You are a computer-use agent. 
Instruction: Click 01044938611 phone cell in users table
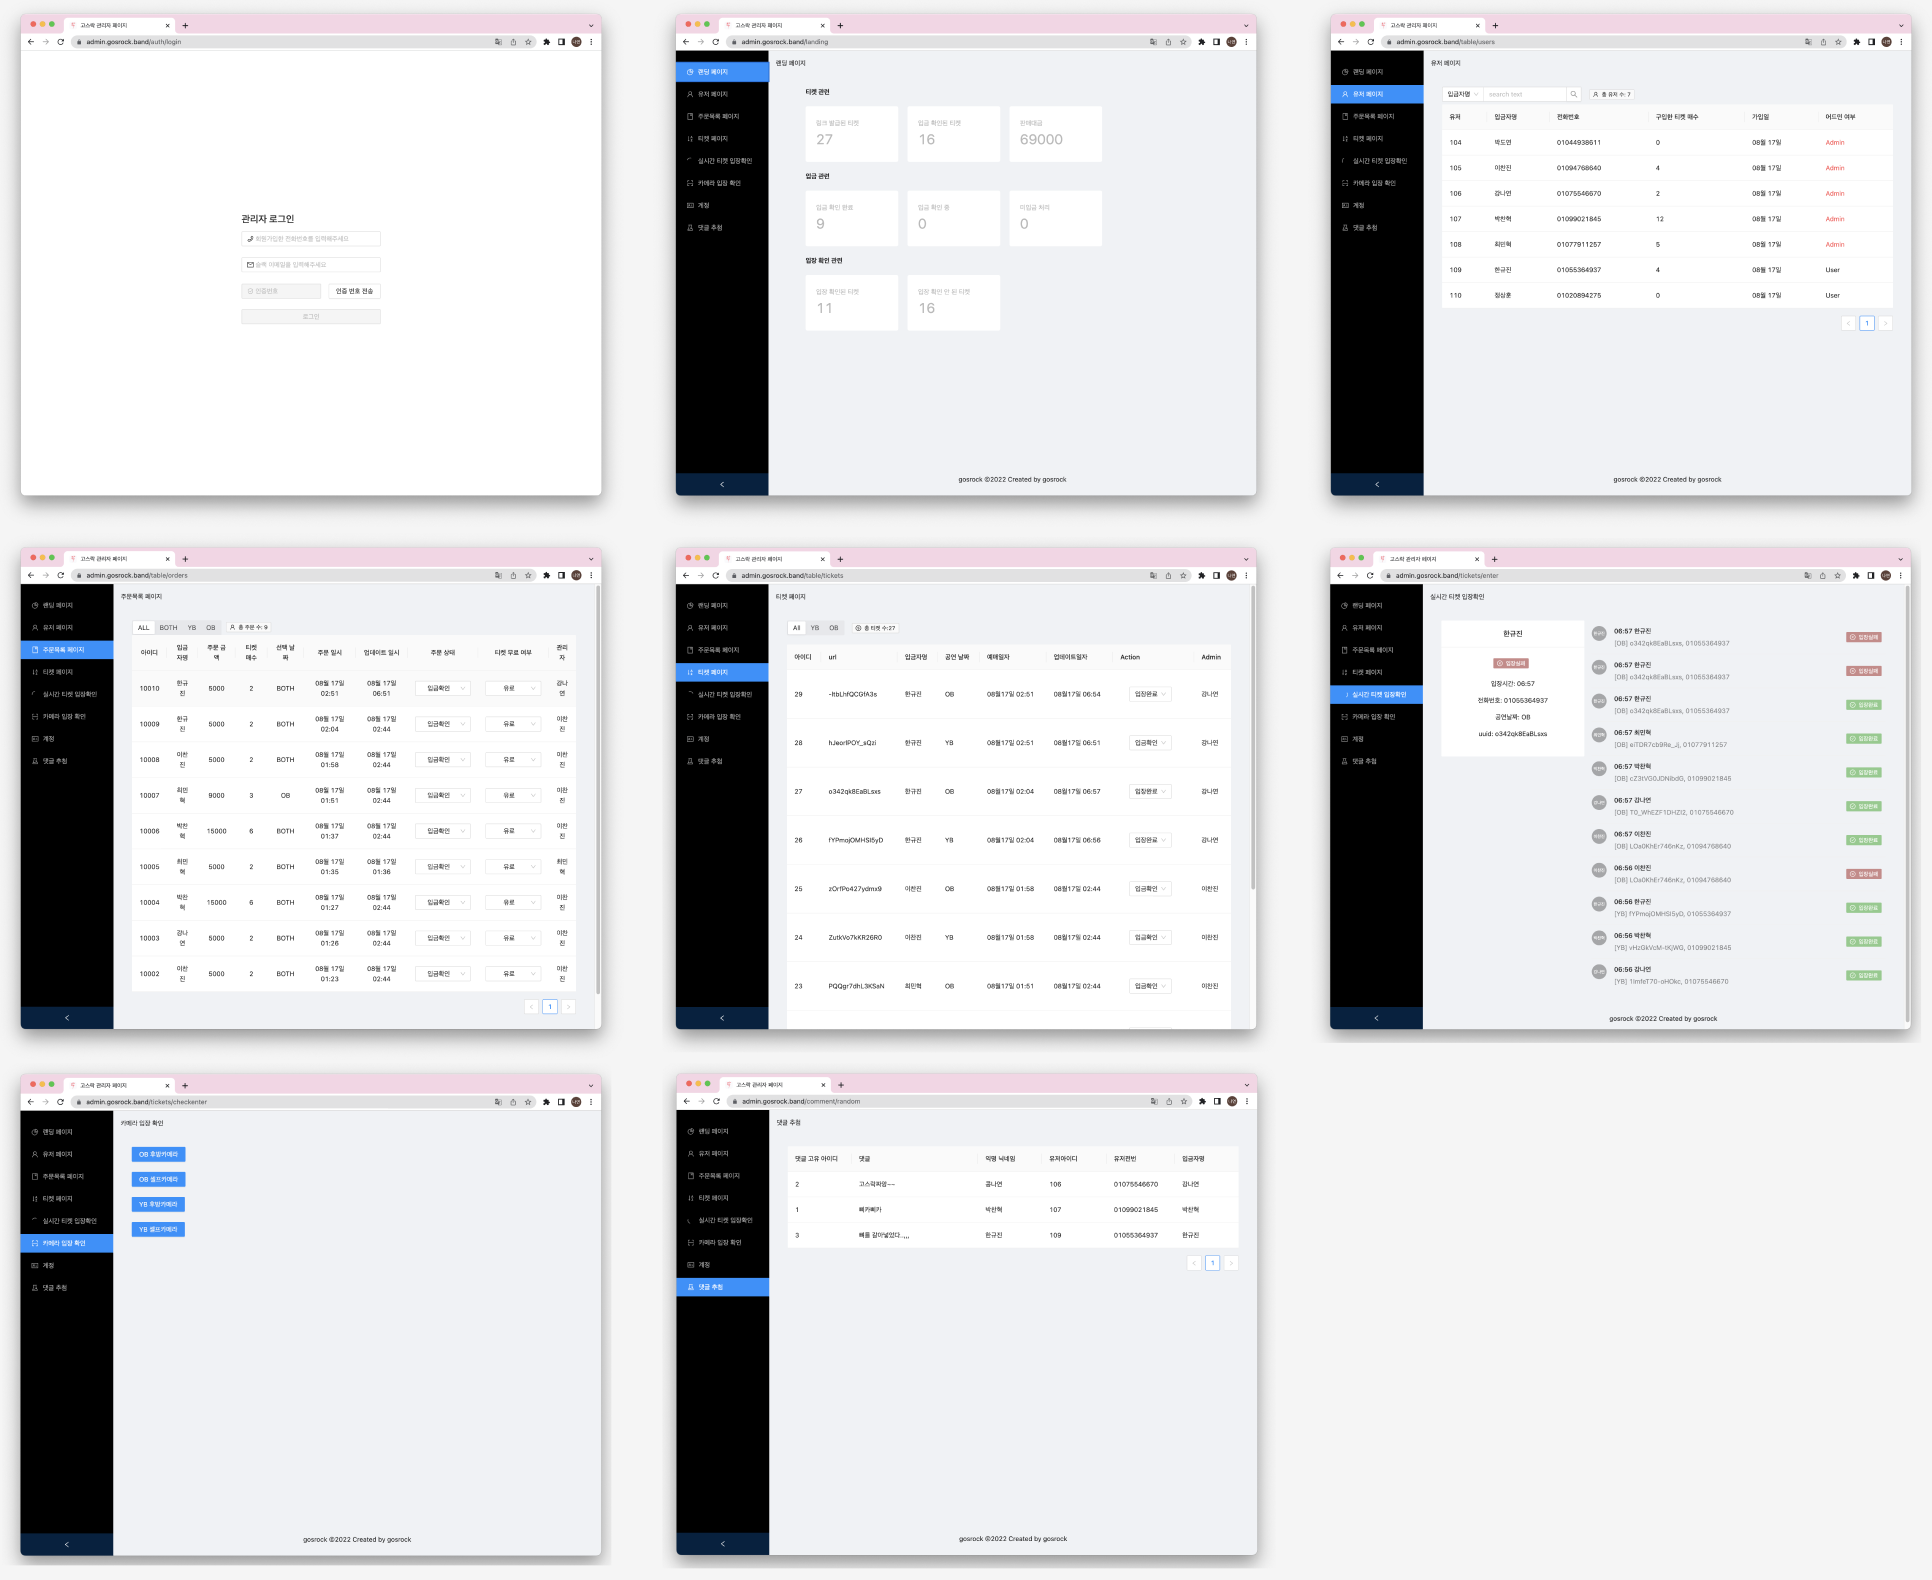[x=1578, y=142]
